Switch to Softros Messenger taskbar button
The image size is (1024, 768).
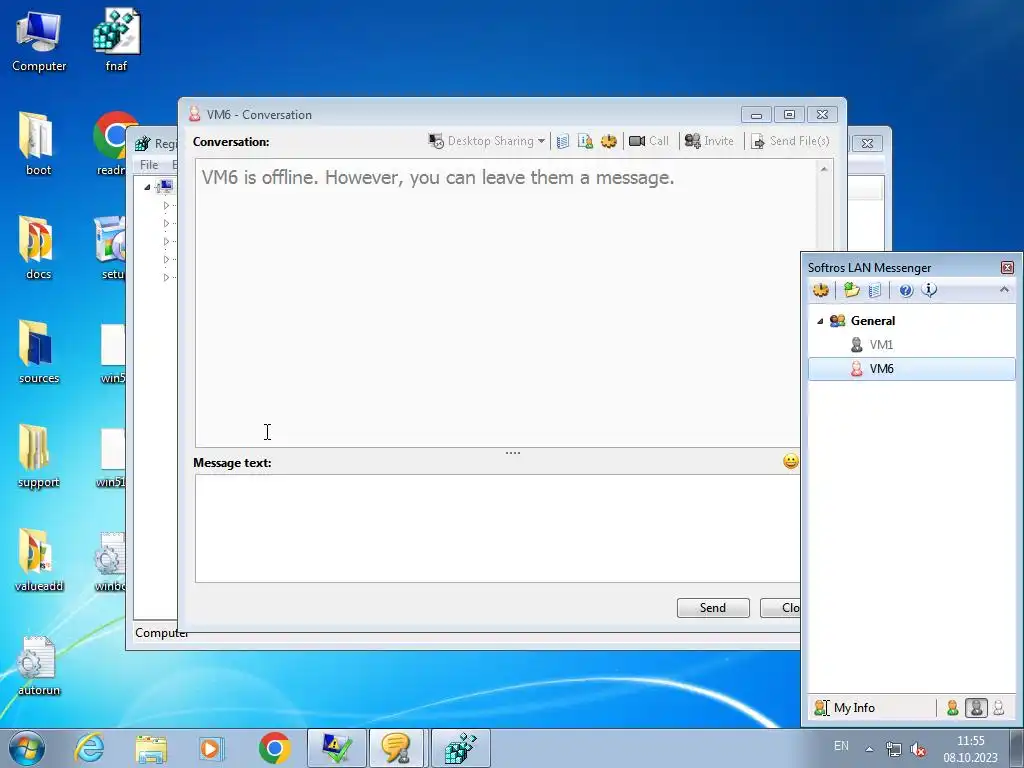point(397,748)
